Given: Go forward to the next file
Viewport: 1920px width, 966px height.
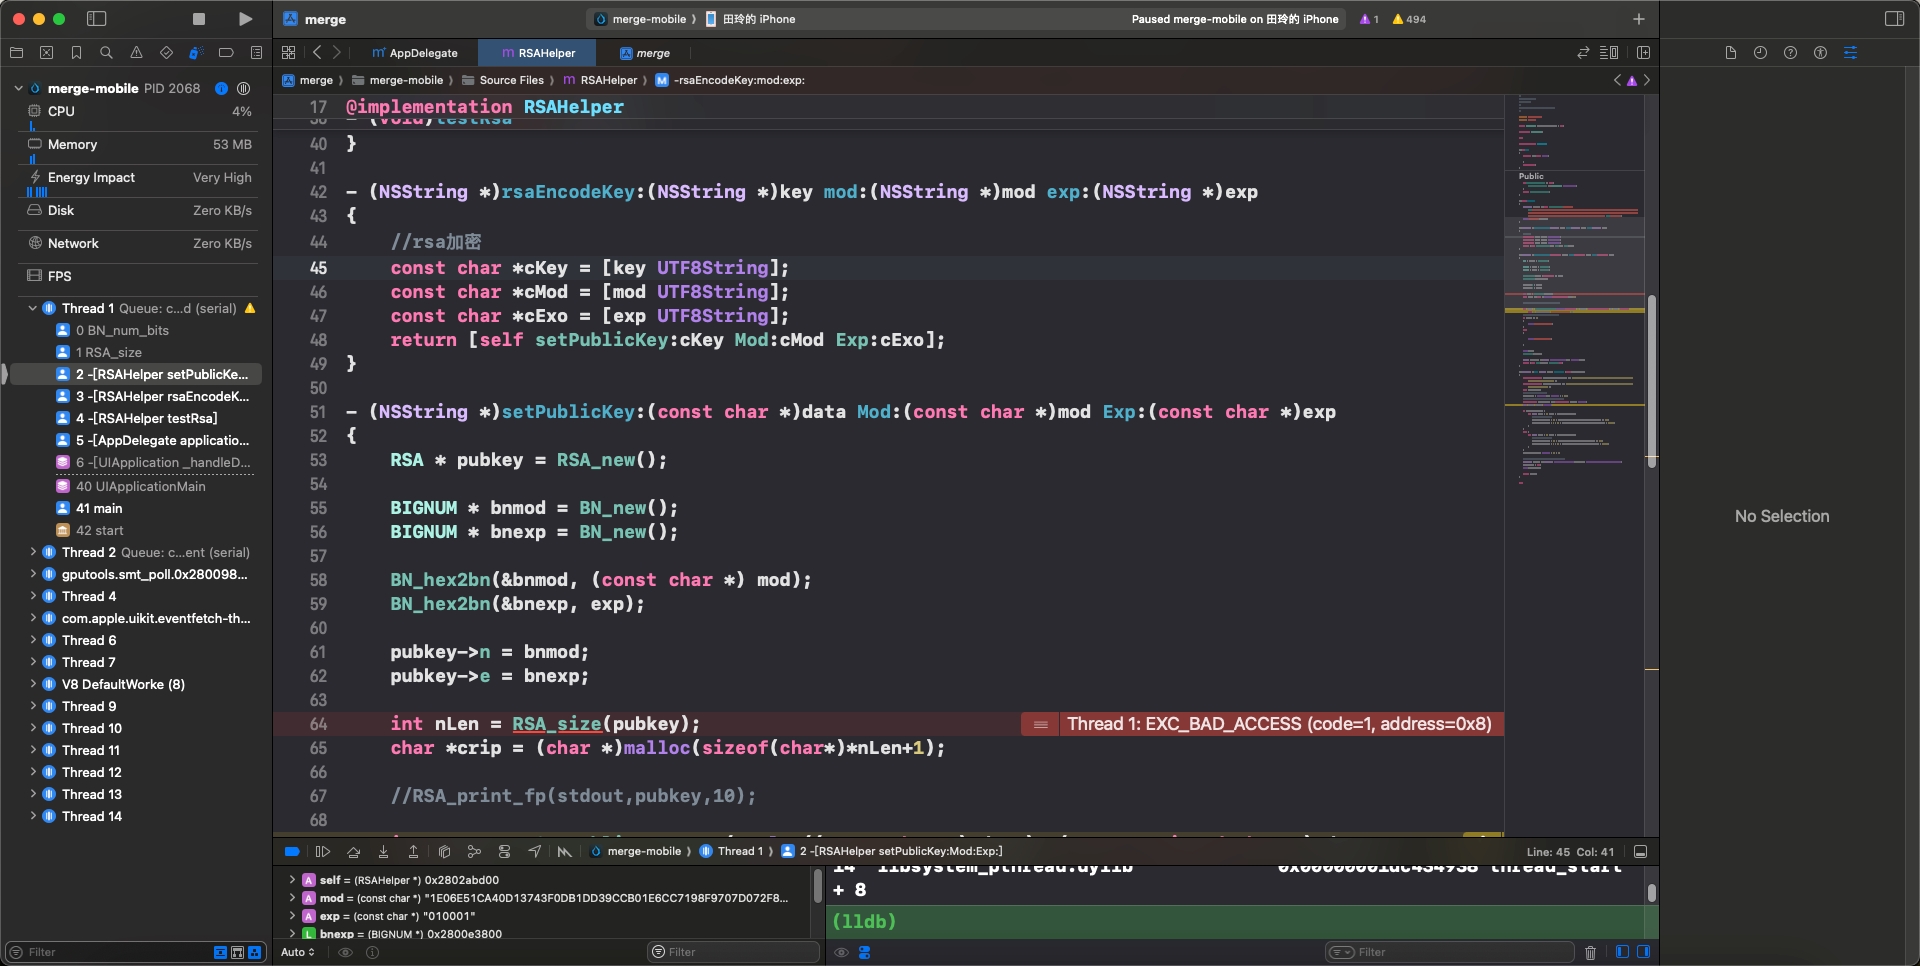Looking at the screenshot, I should point(337,53).
